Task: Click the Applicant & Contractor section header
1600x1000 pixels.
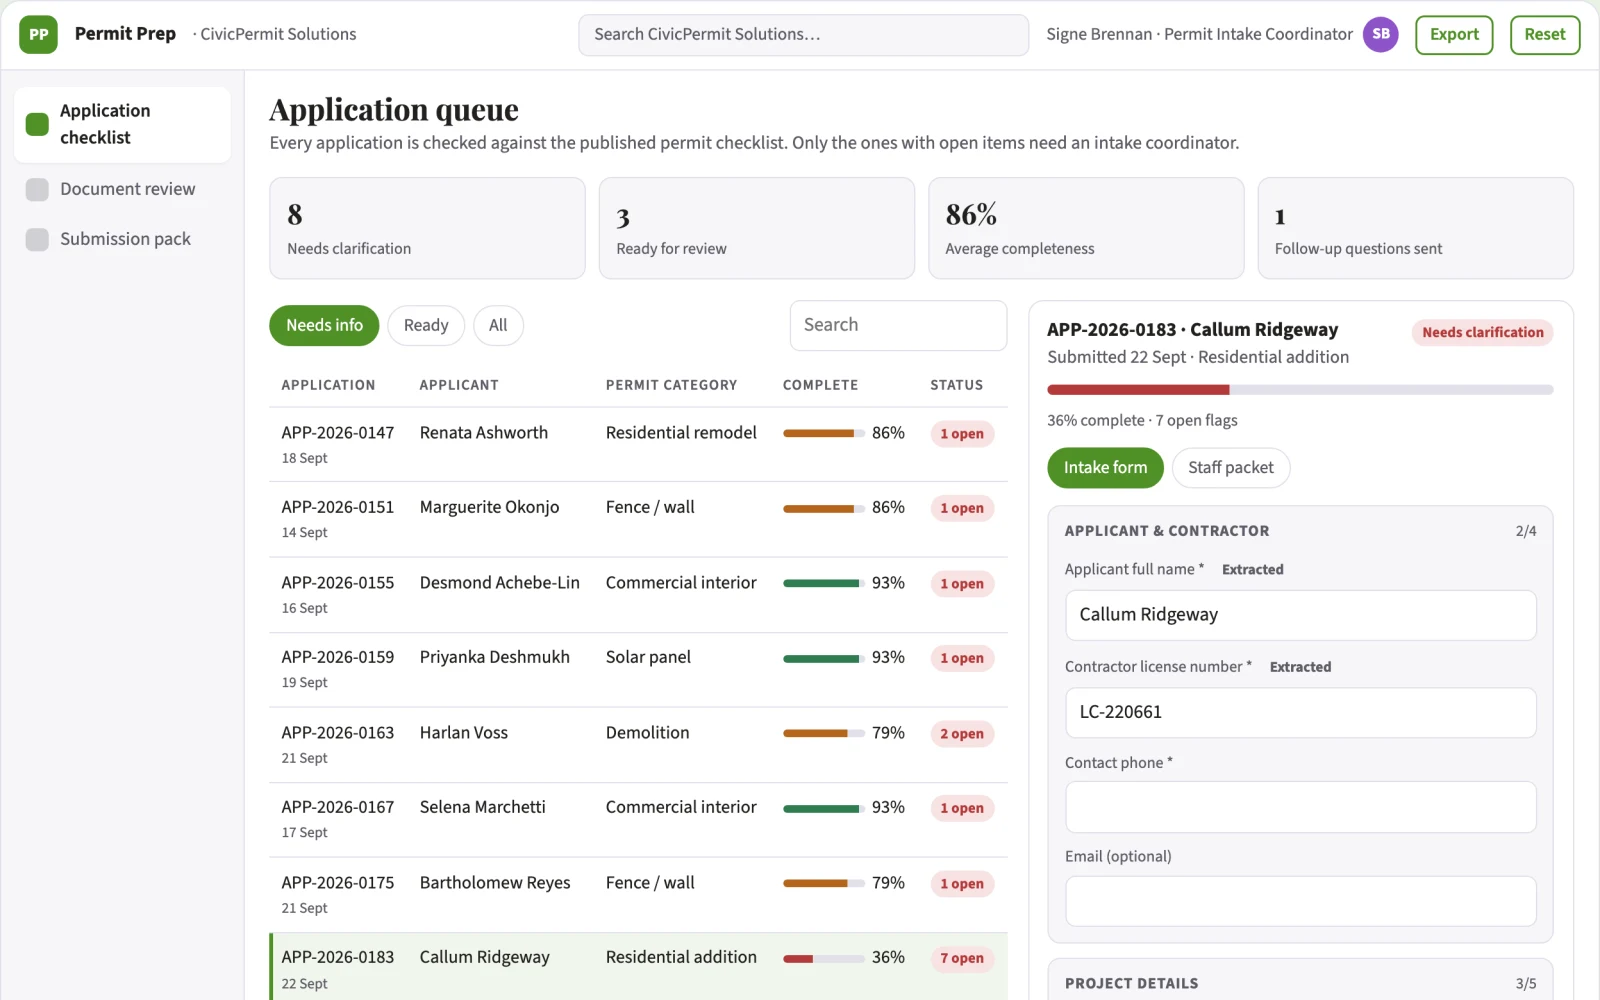Action: (x=1300, y=531)
